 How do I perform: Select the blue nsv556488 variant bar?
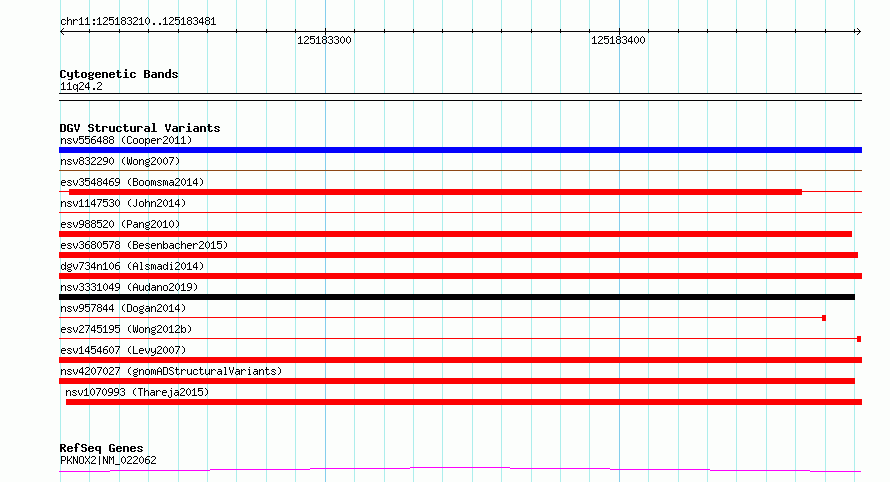pos(460,150)
